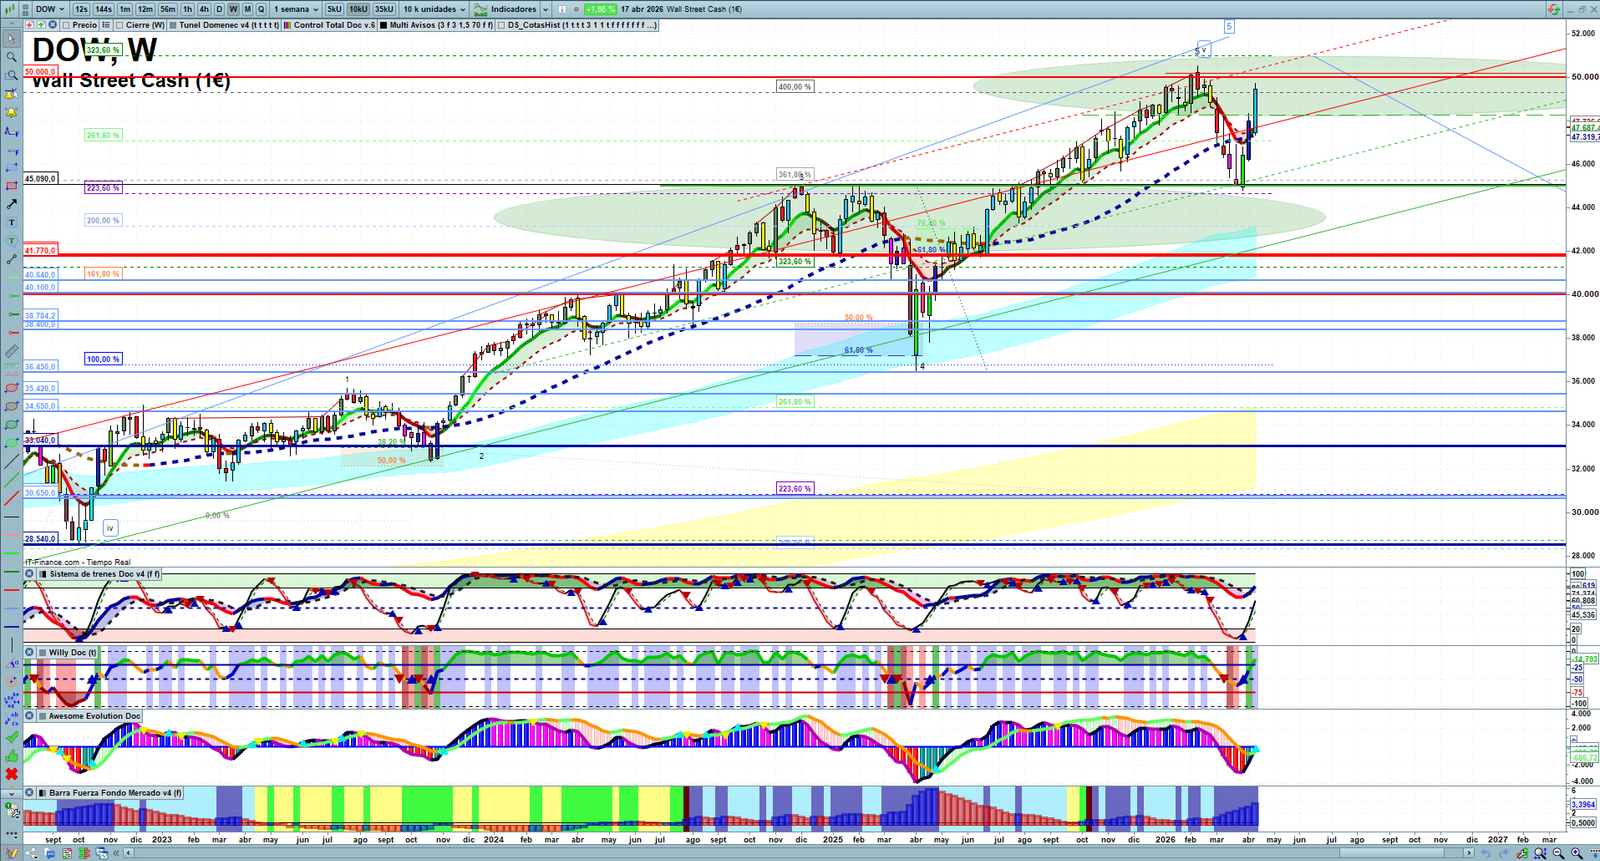Expand the left toolbar chevron below red X

(11, 793)
